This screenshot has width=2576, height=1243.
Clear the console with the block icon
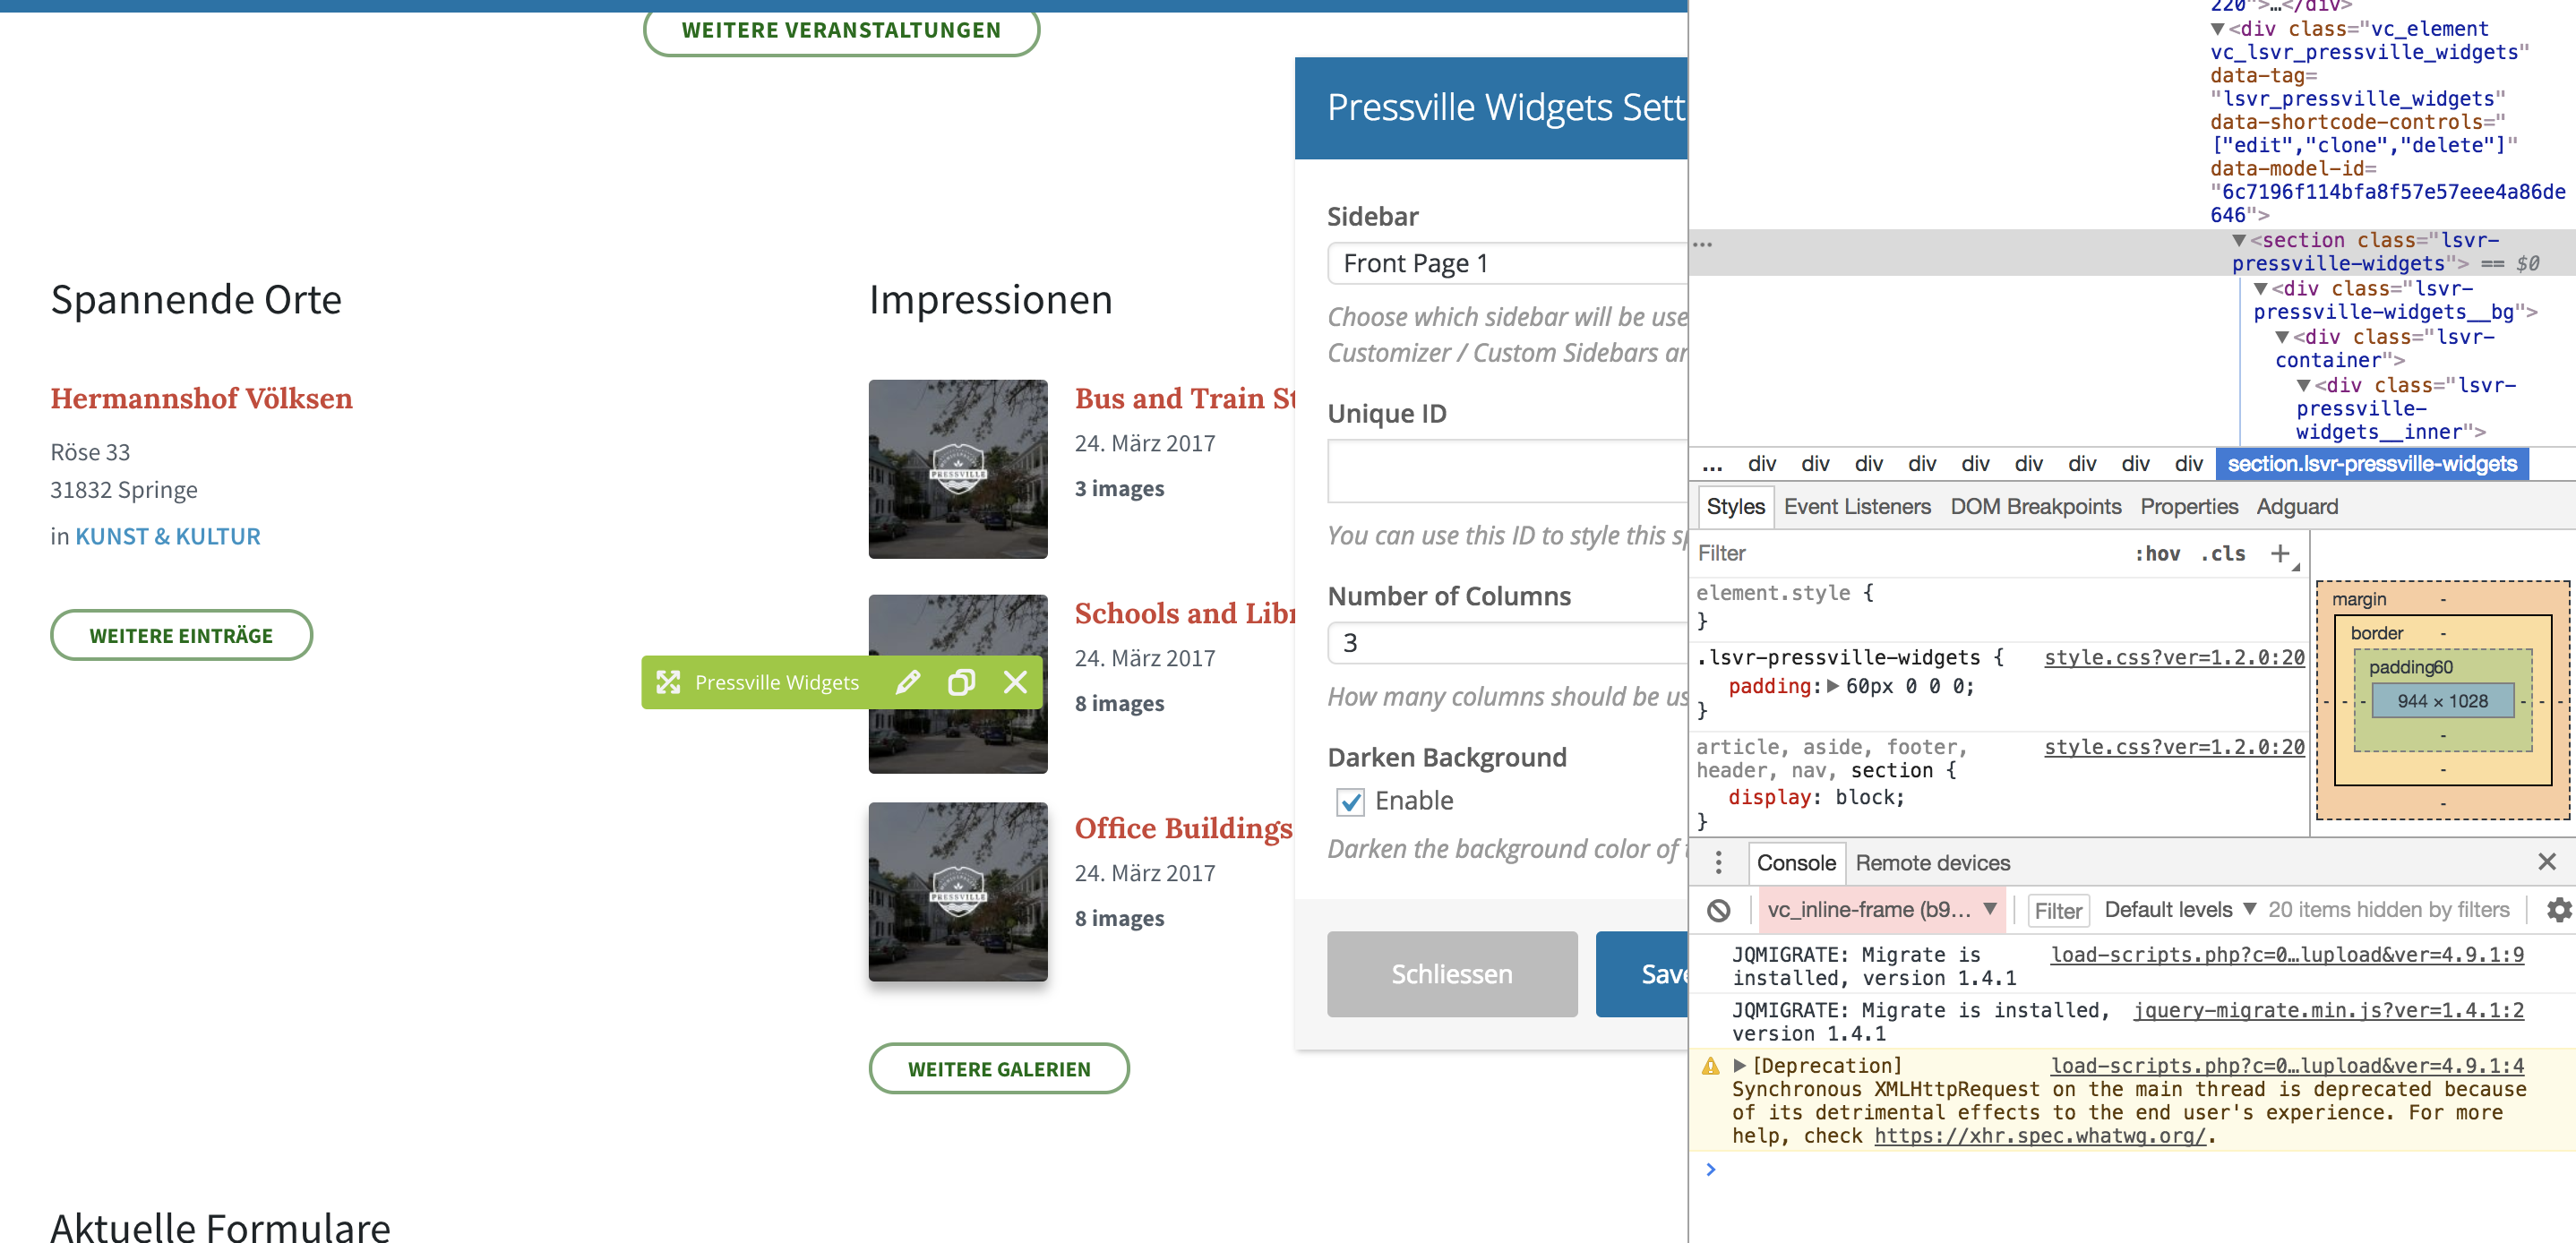point(1719,910)
